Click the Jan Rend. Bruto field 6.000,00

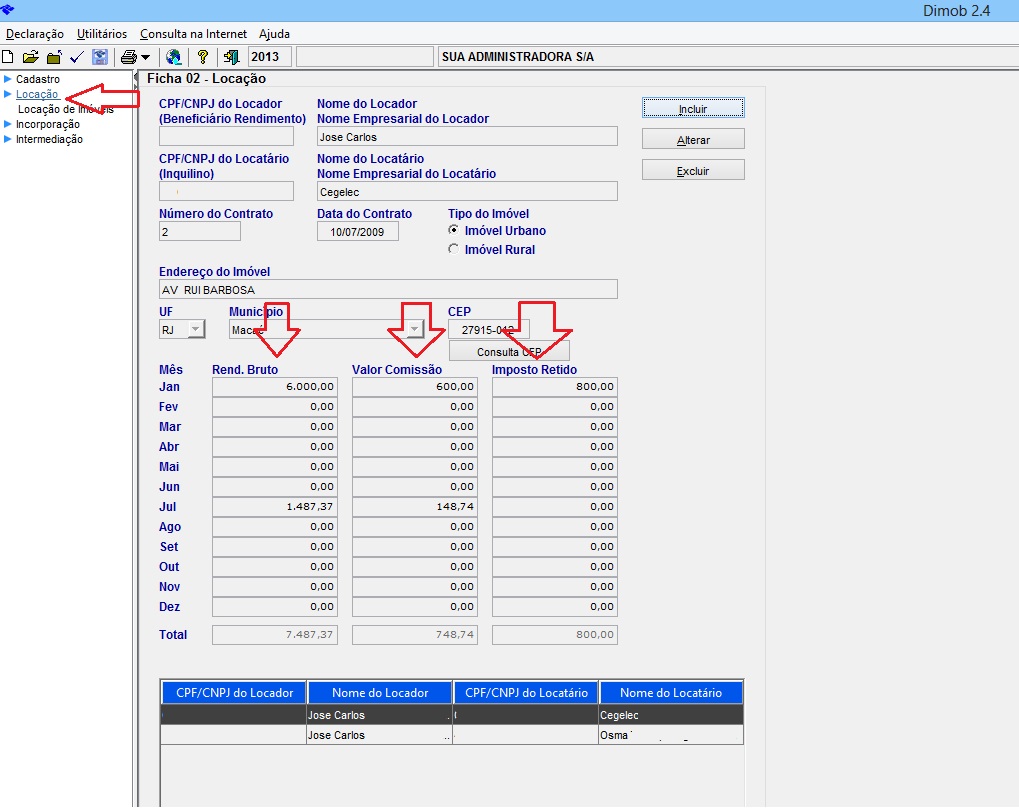click(x=275, y=387)
